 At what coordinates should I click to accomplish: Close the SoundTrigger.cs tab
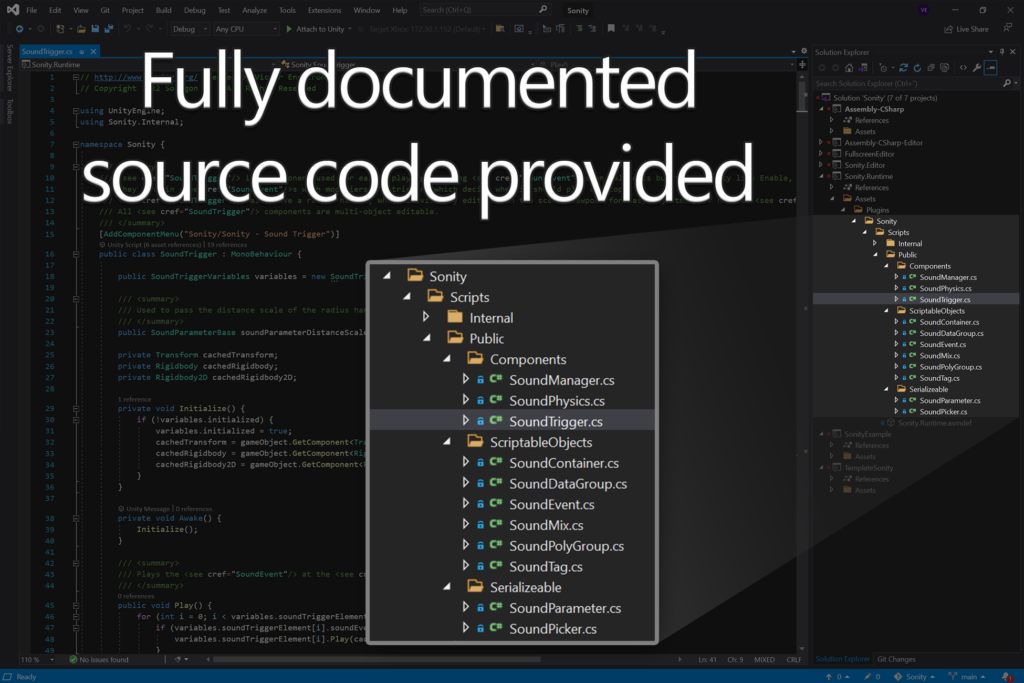pyautogui.click(x=93, y=52)
